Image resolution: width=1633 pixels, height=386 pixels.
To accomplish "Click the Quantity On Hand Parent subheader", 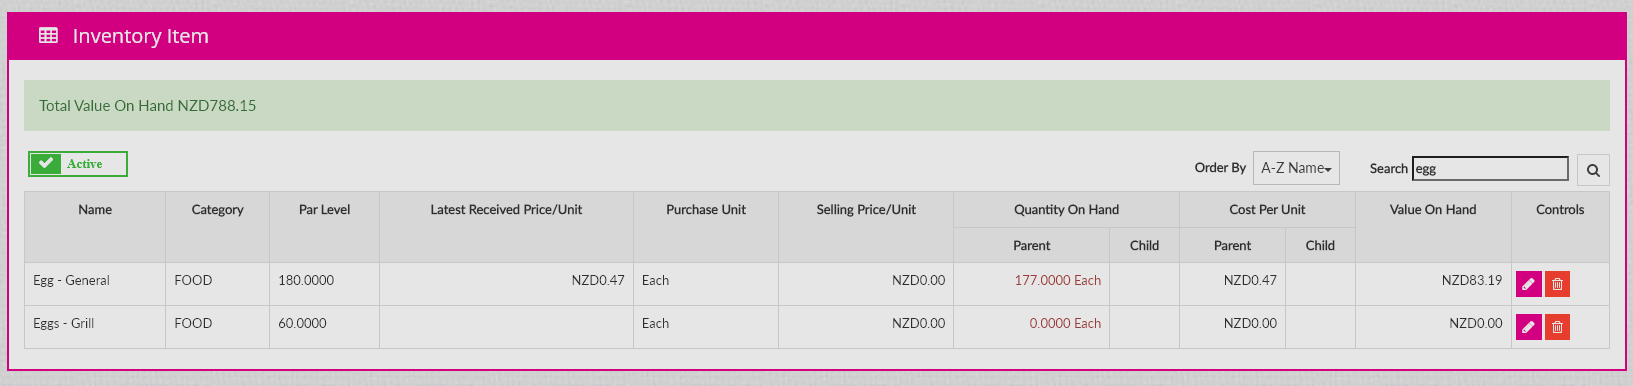I will (x=1031, y=246).
